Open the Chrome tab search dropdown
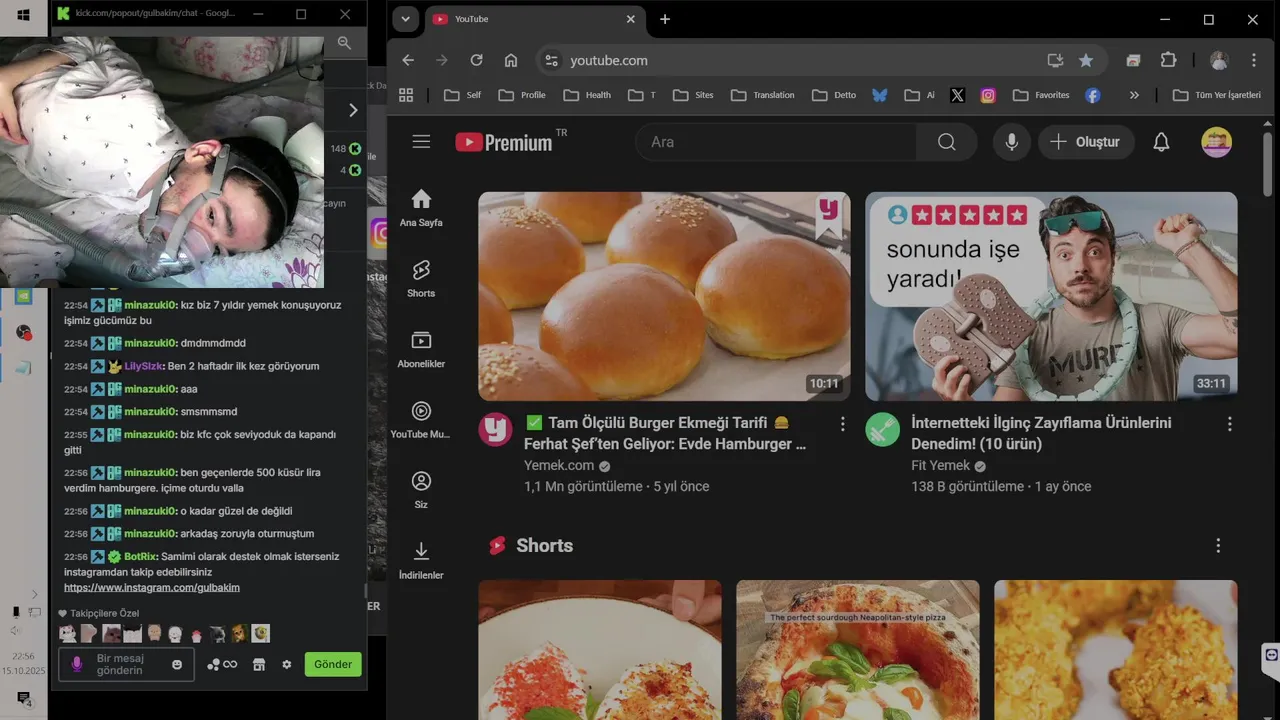Image resolution: width=1280 pixels, height=720 pixels. click(x=405, y=19)
